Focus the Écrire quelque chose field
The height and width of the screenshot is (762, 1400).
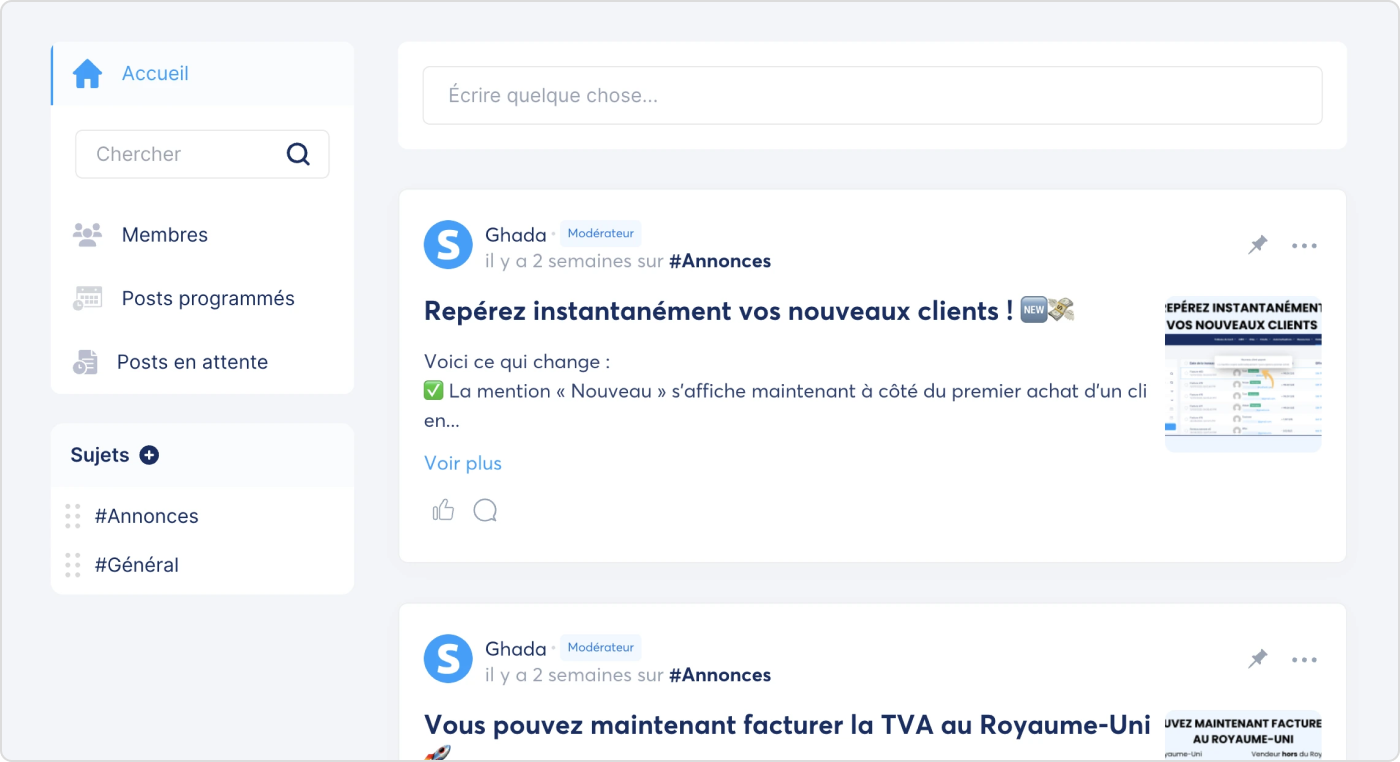872,96
